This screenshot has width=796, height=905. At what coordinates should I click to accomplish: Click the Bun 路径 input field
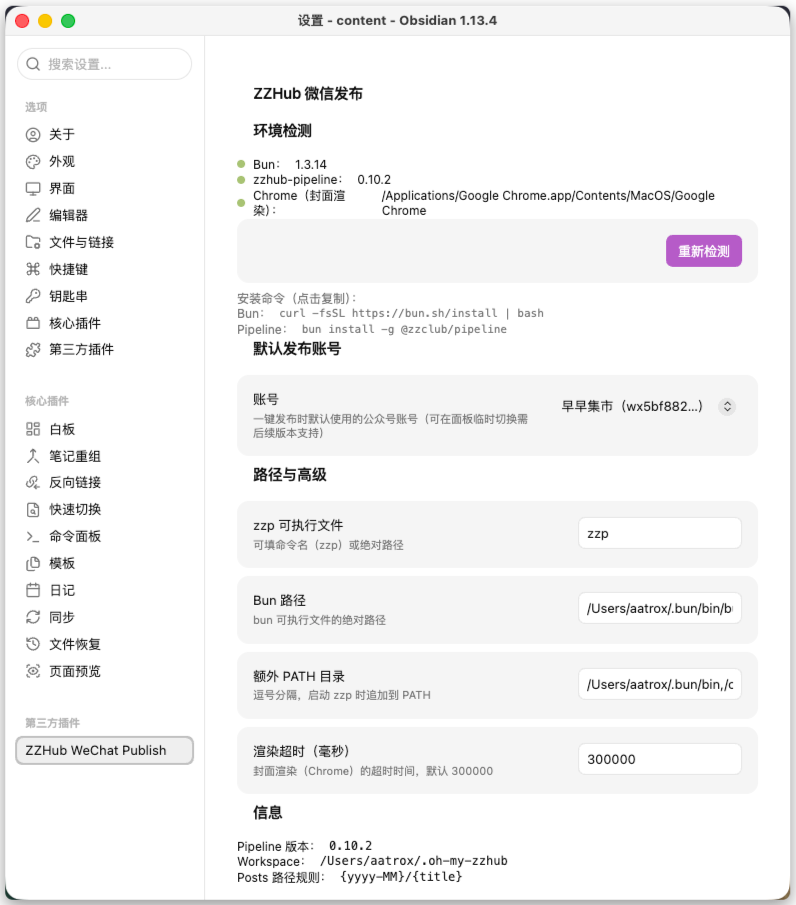pyautogui.click(x=660, y=608)
